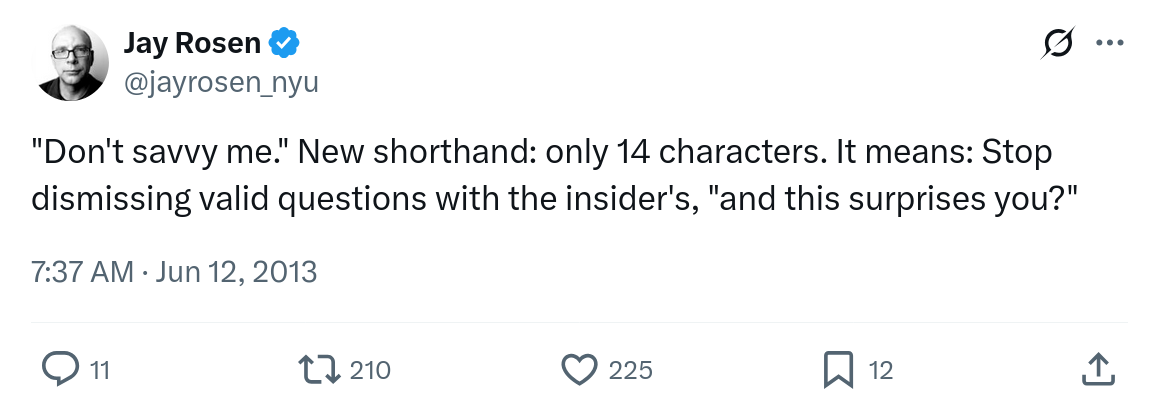Click the Grok slashed-circle icon
This screenshot has height=414, width=1159.
pyautogui.click(x=1058, y=44)
